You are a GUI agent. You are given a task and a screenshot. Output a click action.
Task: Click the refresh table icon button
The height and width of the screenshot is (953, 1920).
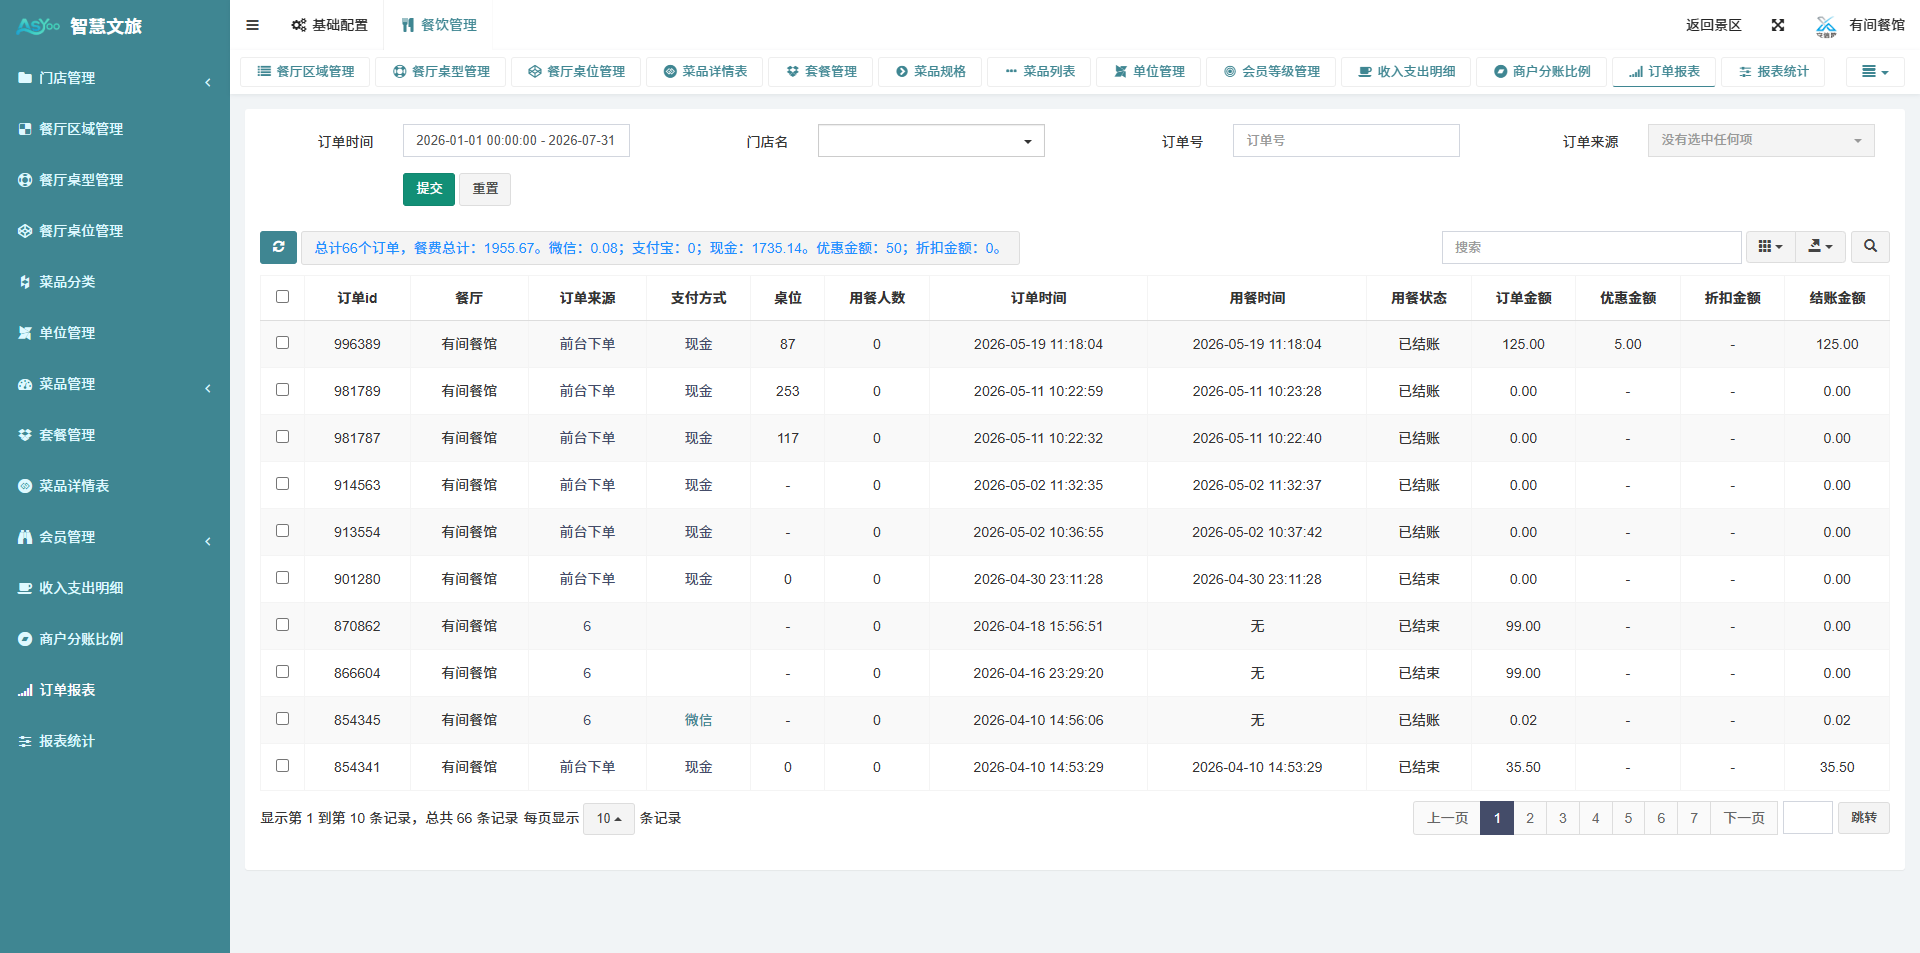coord(278,247)
